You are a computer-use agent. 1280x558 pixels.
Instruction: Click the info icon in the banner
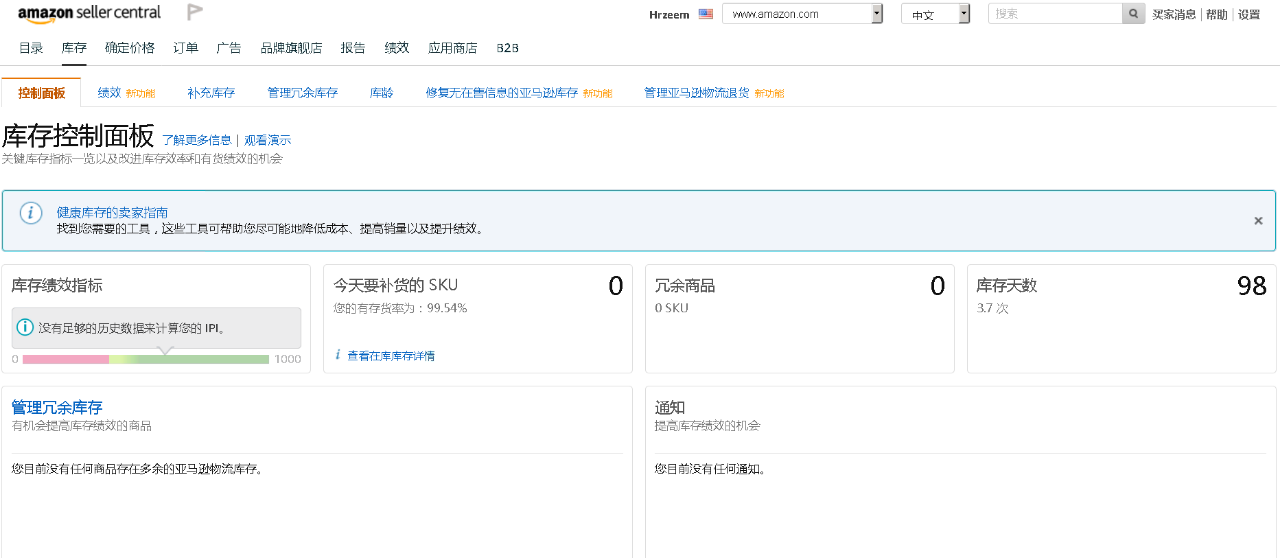point(32,213)
